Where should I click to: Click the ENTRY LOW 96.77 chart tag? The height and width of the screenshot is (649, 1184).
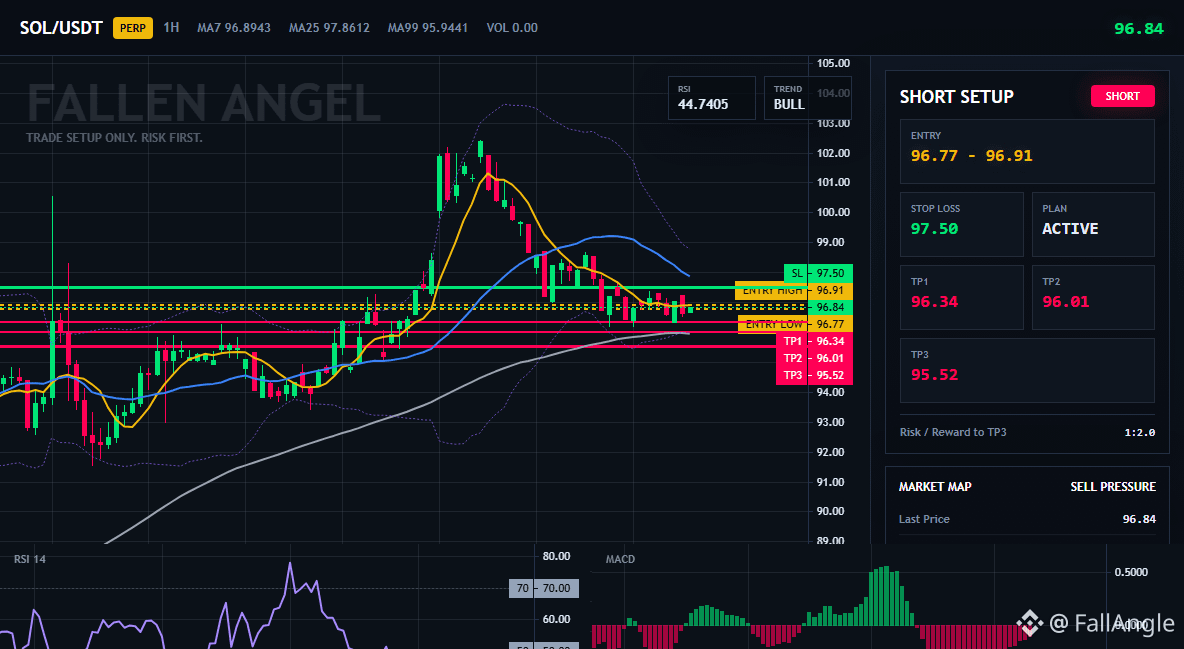coord(795,324)
